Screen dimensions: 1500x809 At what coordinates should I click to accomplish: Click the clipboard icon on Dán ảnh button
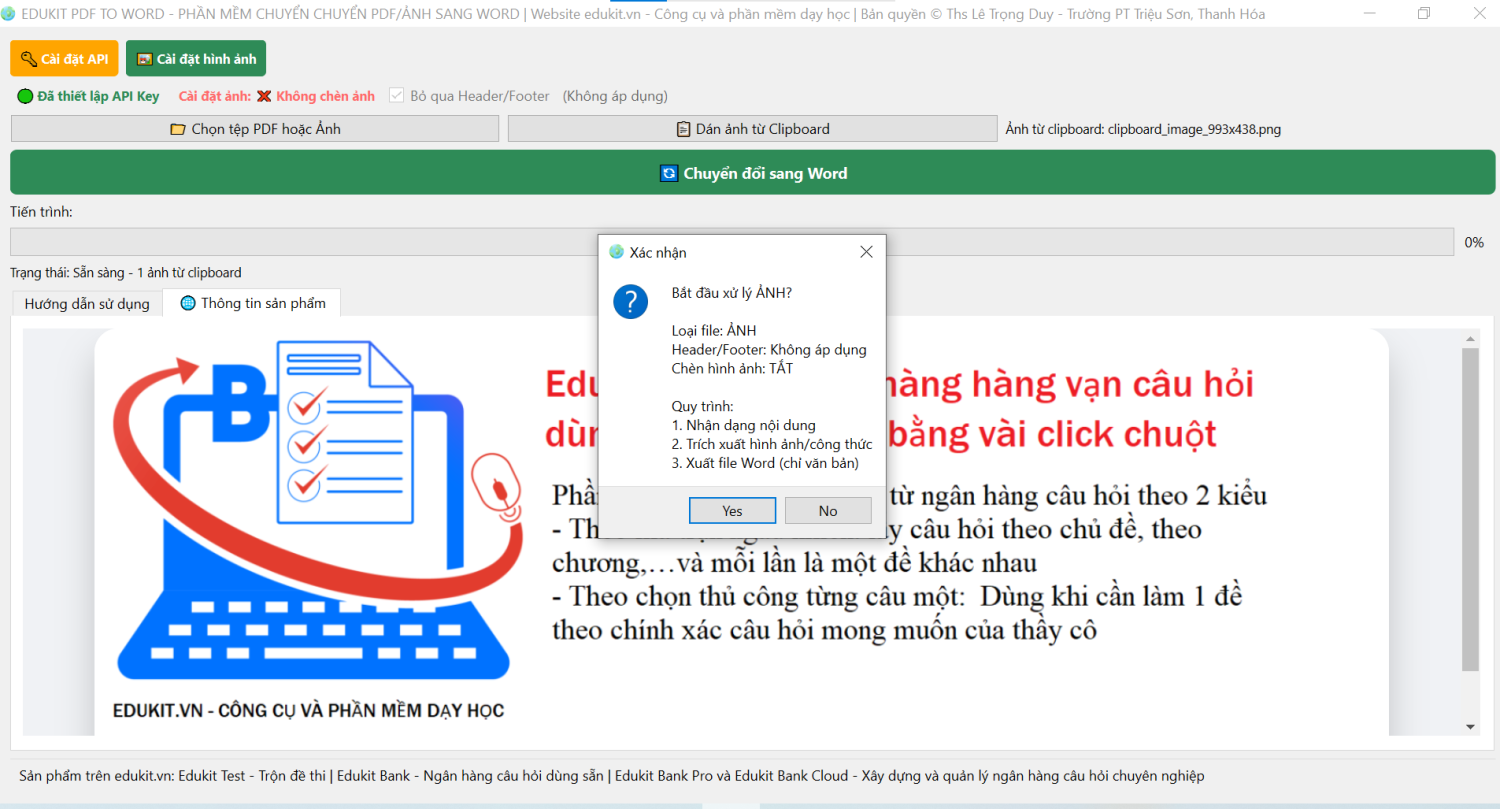point(683,129)
